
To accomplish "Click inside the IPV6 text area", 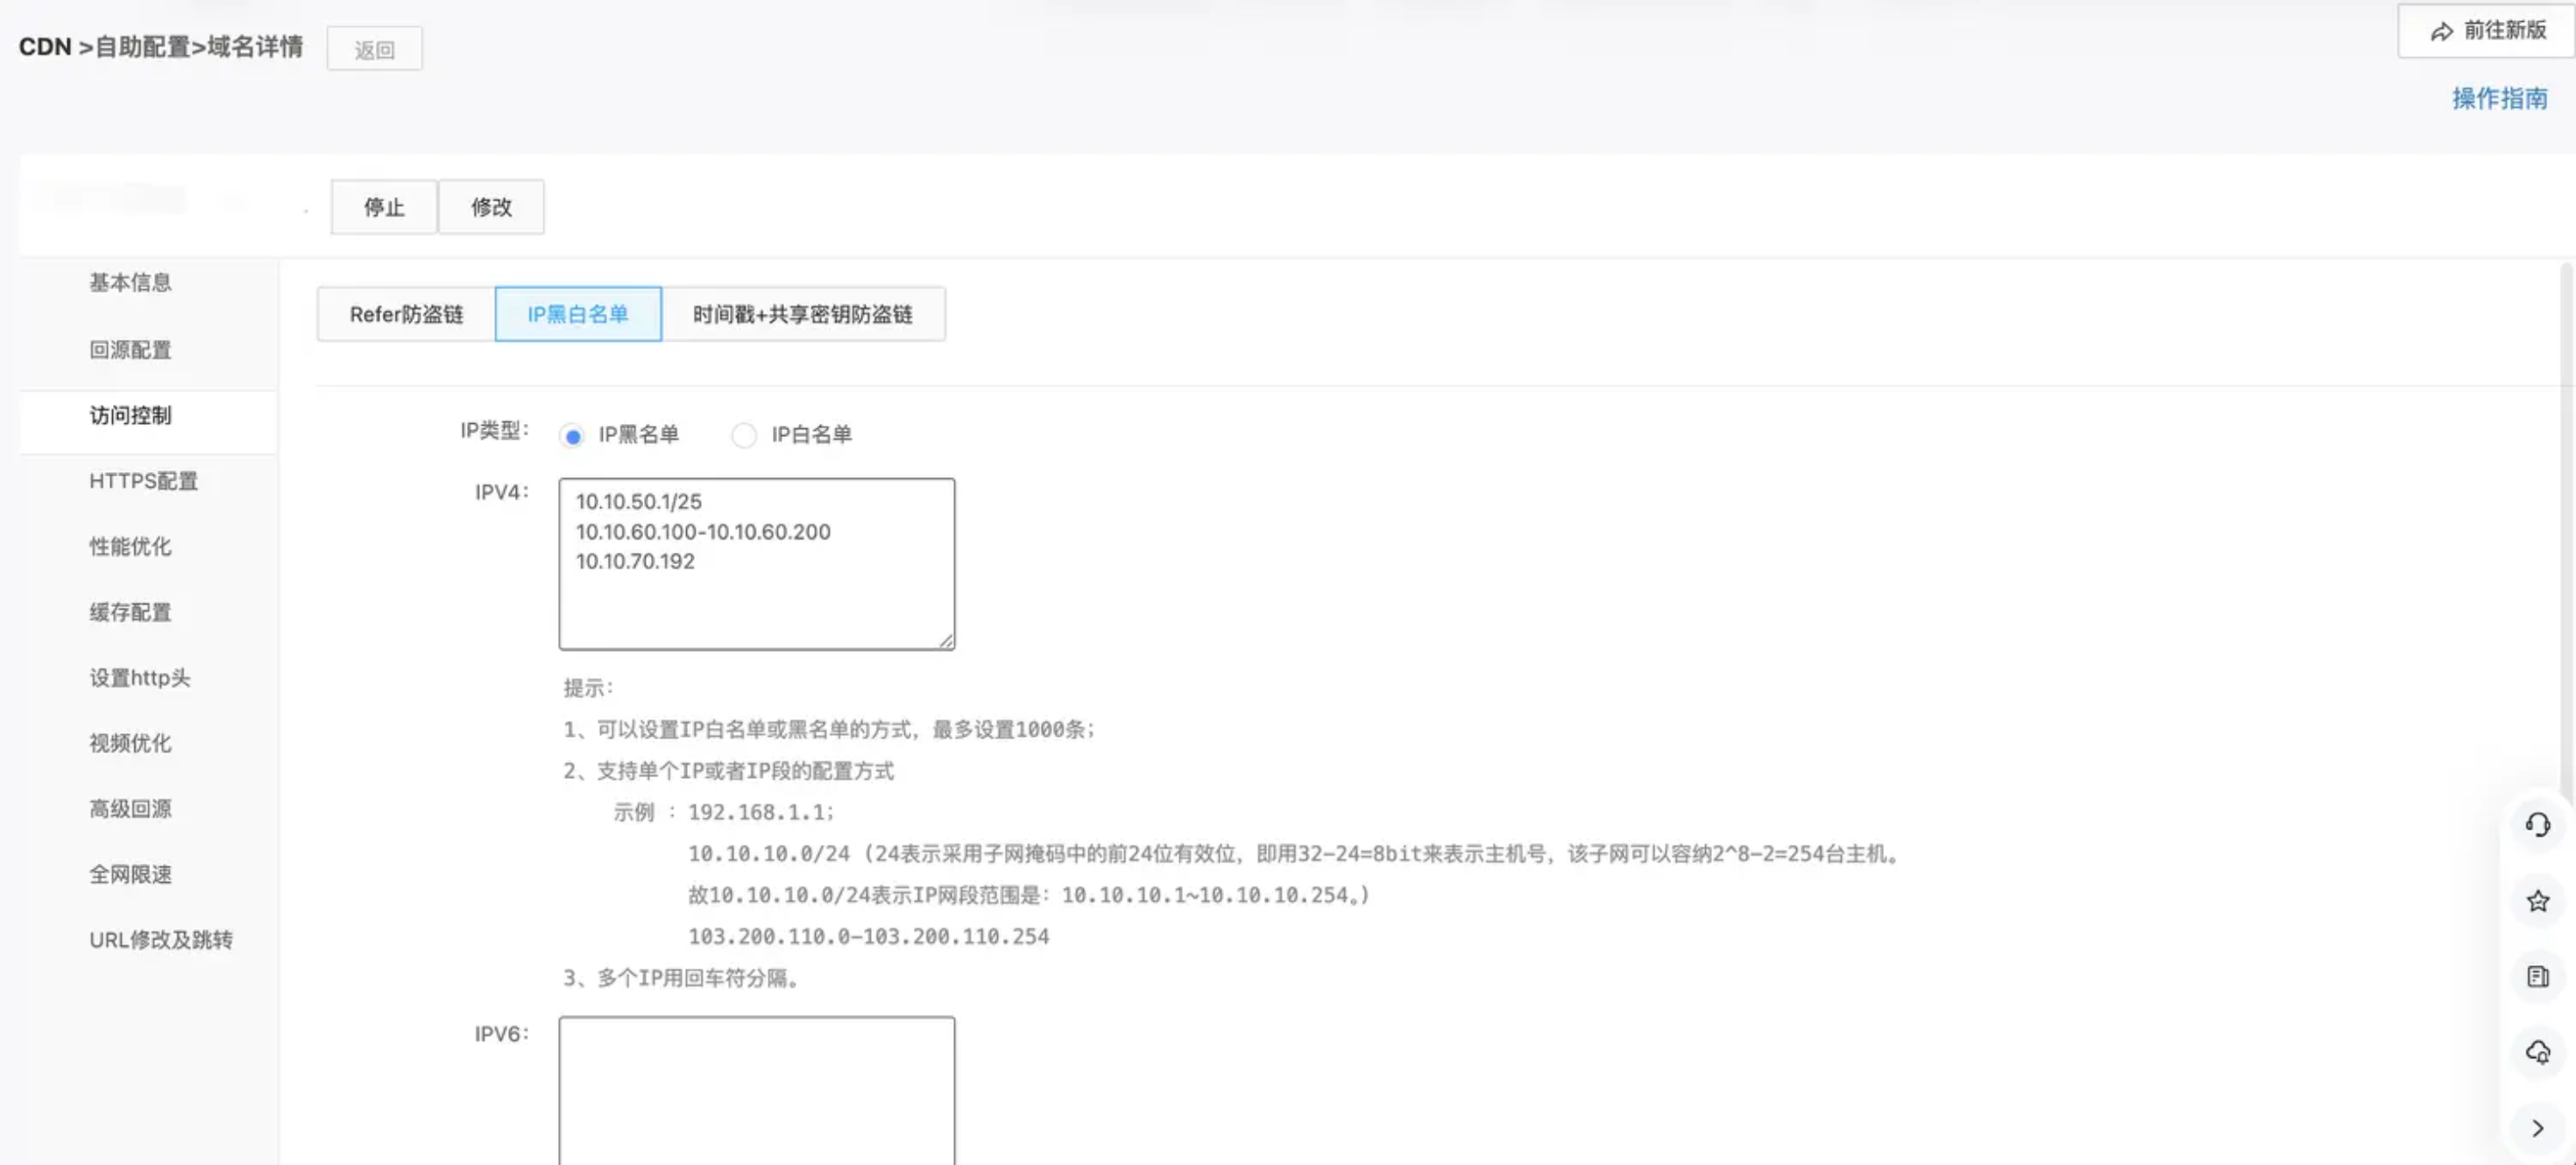I will pyautogui.click(x=756, y=1090).
